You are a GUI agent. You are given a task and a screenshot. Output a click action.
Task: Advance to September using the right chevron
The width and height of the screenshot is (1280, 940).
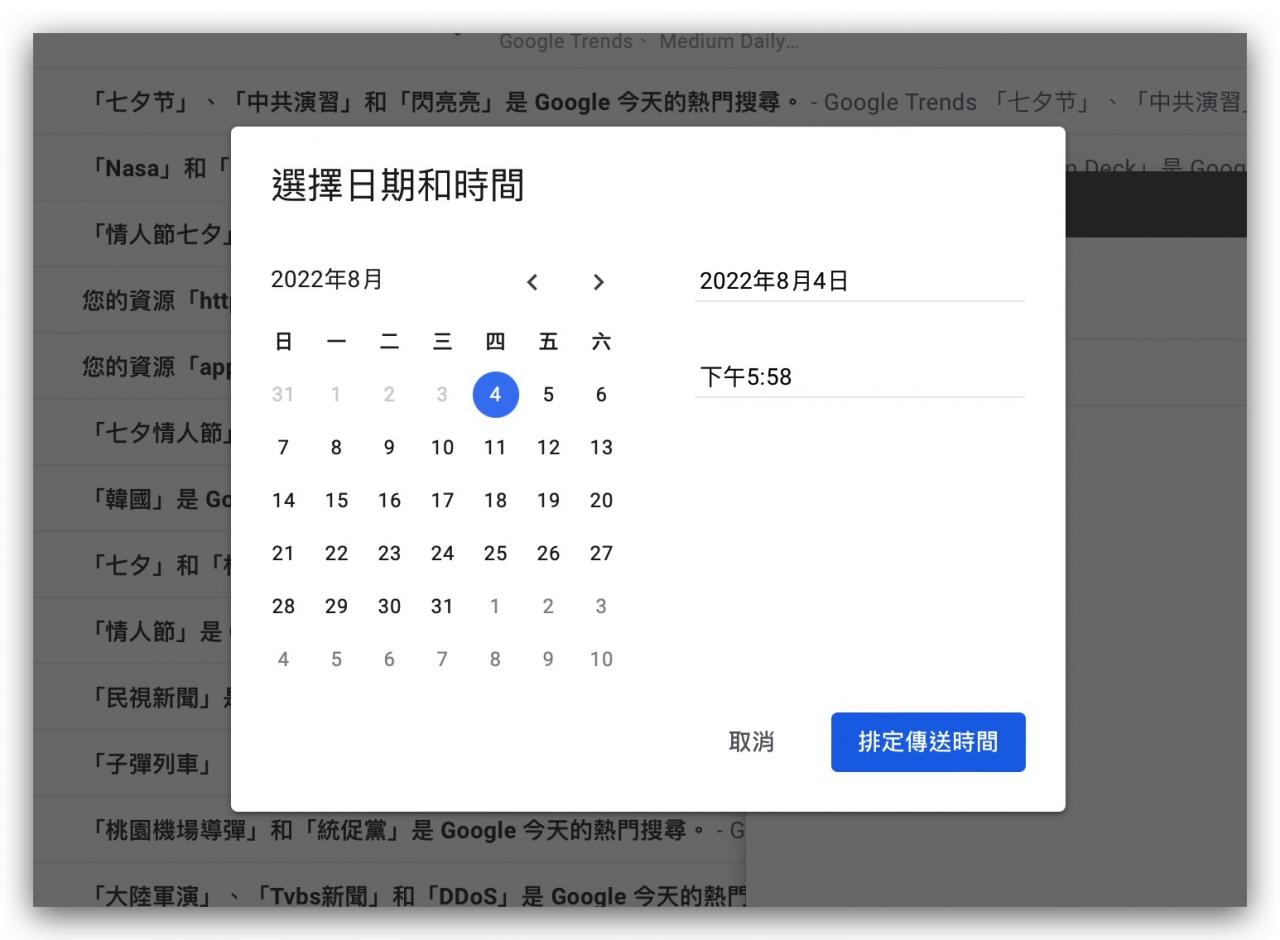pos(598,283)
